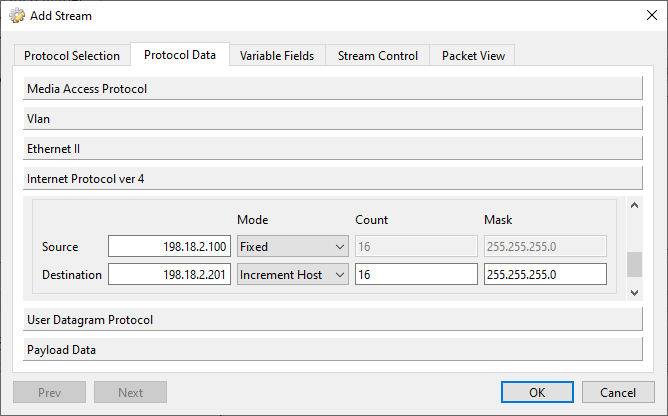Close the Add Stream dialog
The image size is (668, 416).
(651, 15)
